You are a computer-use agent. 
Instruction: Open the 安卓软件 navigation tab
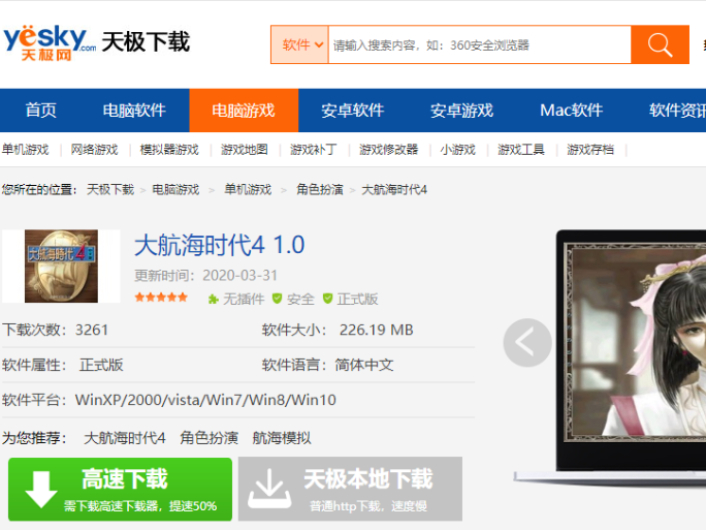click(353, 110)
